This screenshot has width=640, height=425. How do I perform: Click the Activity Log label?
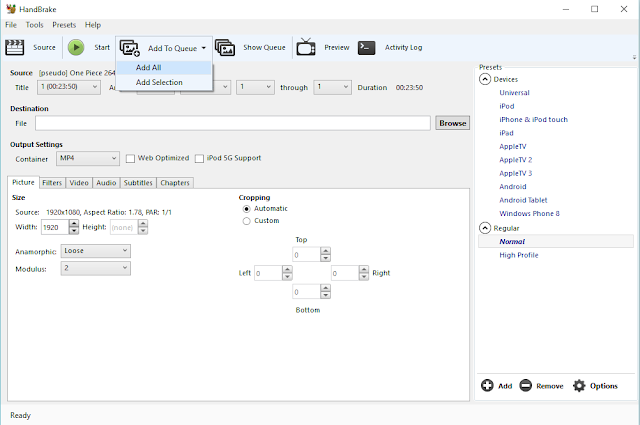coord(403,47)
